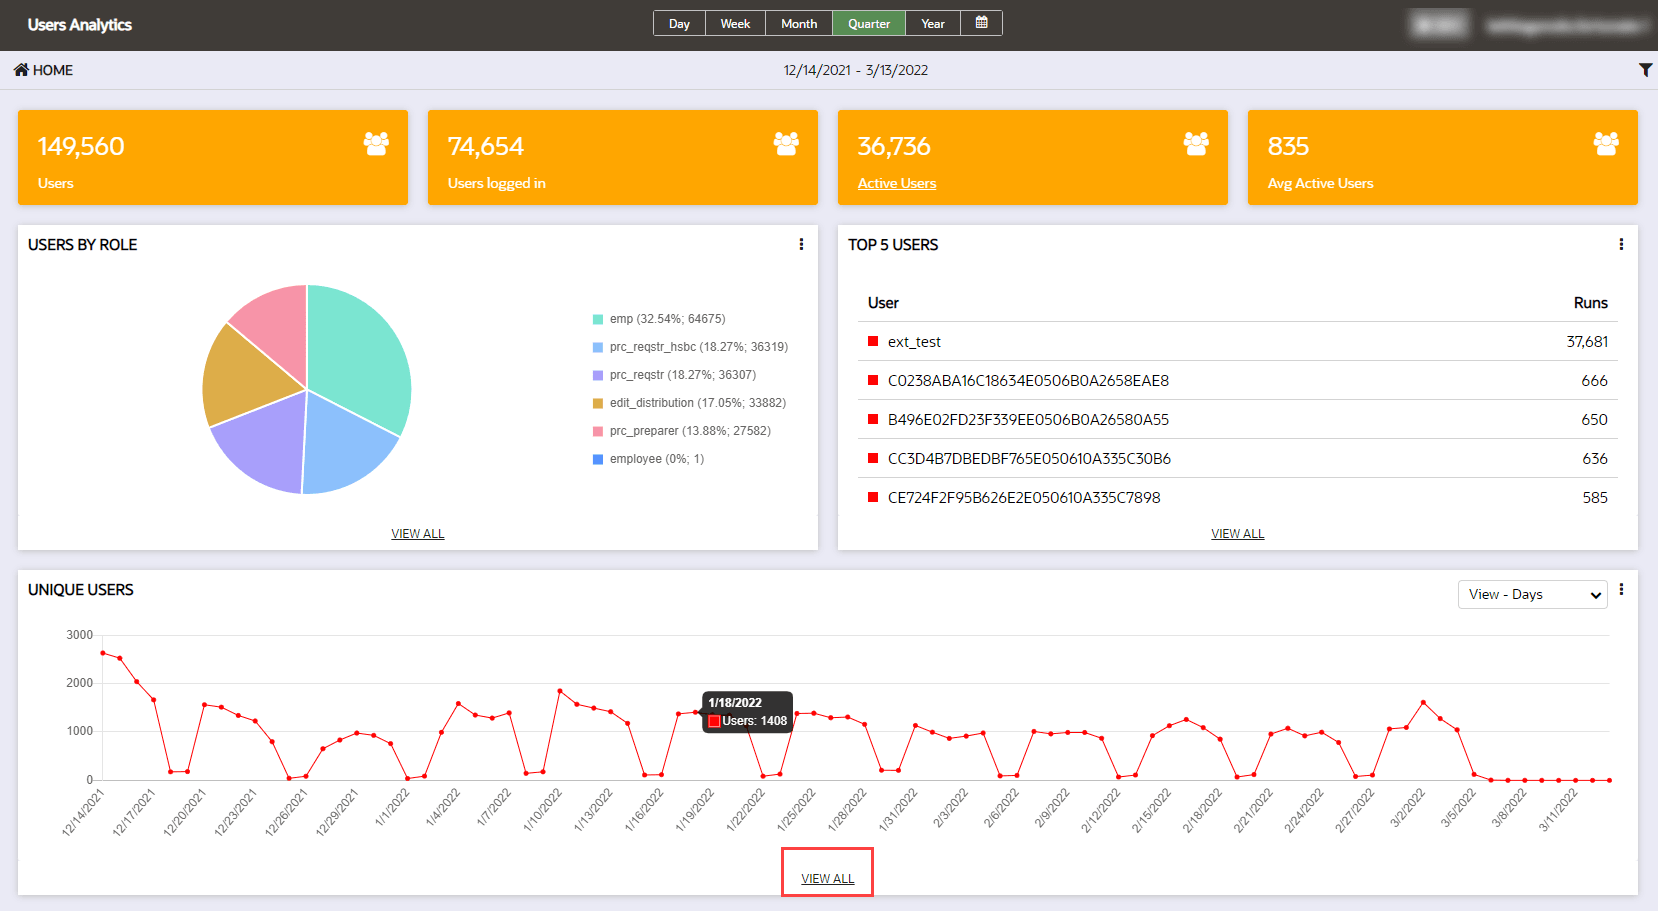Click VIEW ALL below the Unique Users chart
1658x911 pixels.
827,876
